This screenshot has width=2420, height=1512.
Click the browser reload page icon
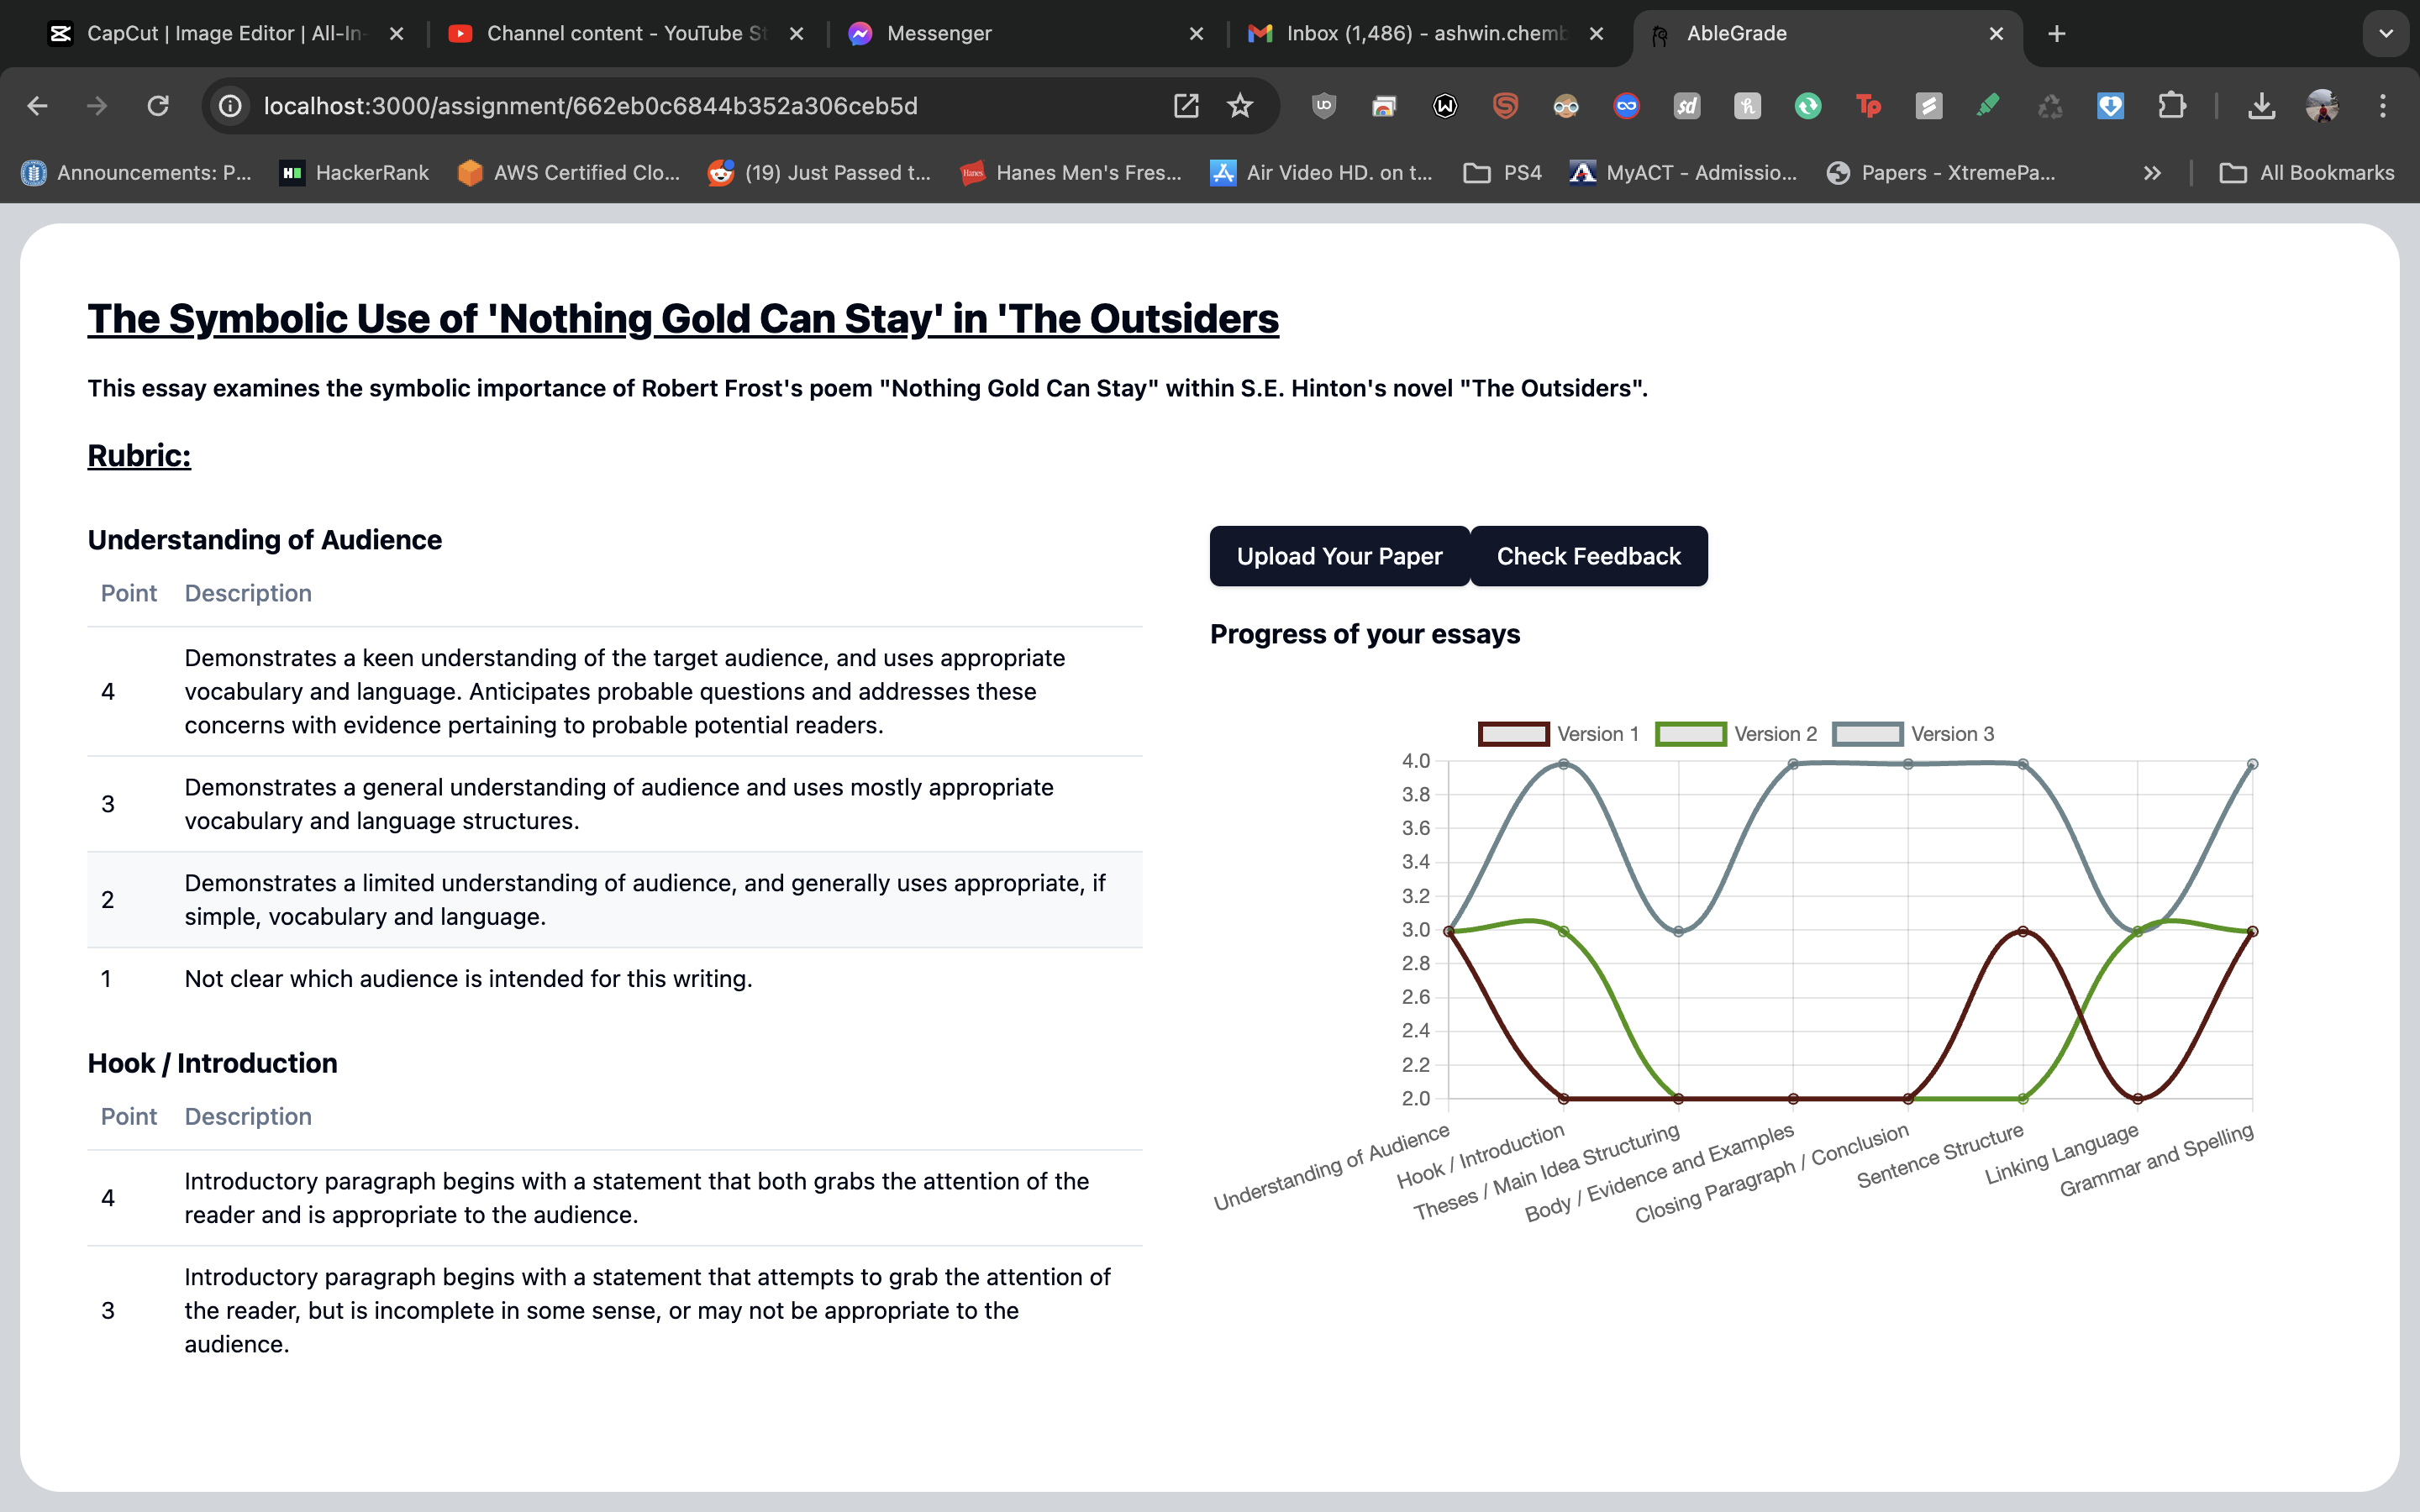(158, 106)
